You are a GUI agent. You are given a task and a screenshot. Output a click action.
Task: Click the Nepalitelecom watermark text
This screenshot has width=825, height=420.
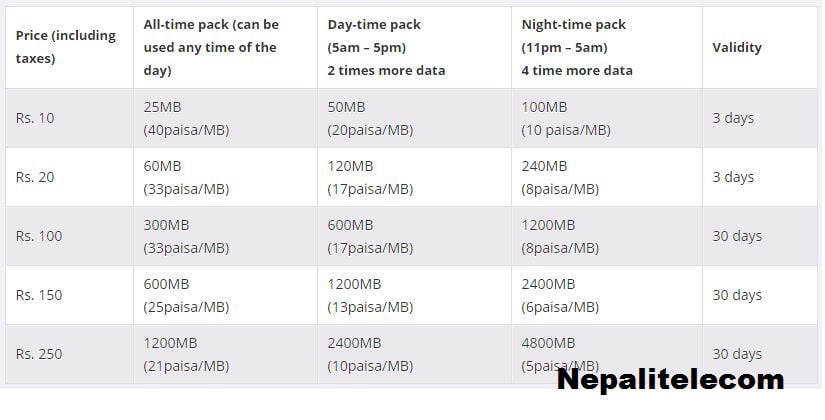670,381
